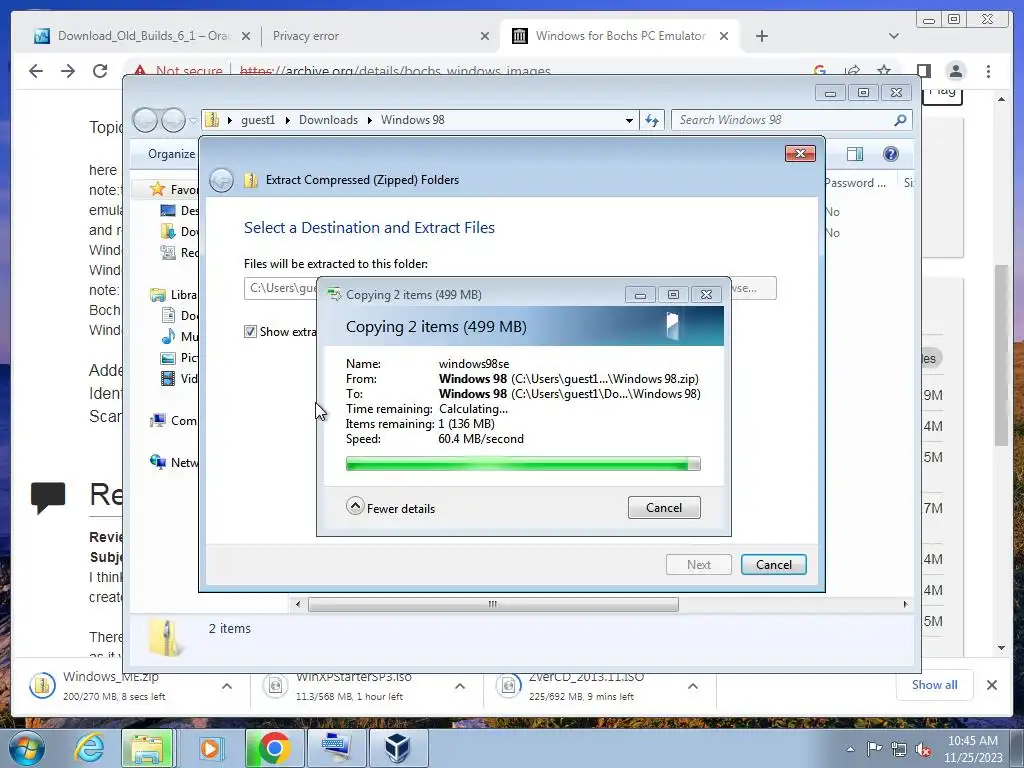The height and width of the screenshot is (768, 1024).
Task: Open the Organize menu in Explorer
Action: click(x=171, y=154)
